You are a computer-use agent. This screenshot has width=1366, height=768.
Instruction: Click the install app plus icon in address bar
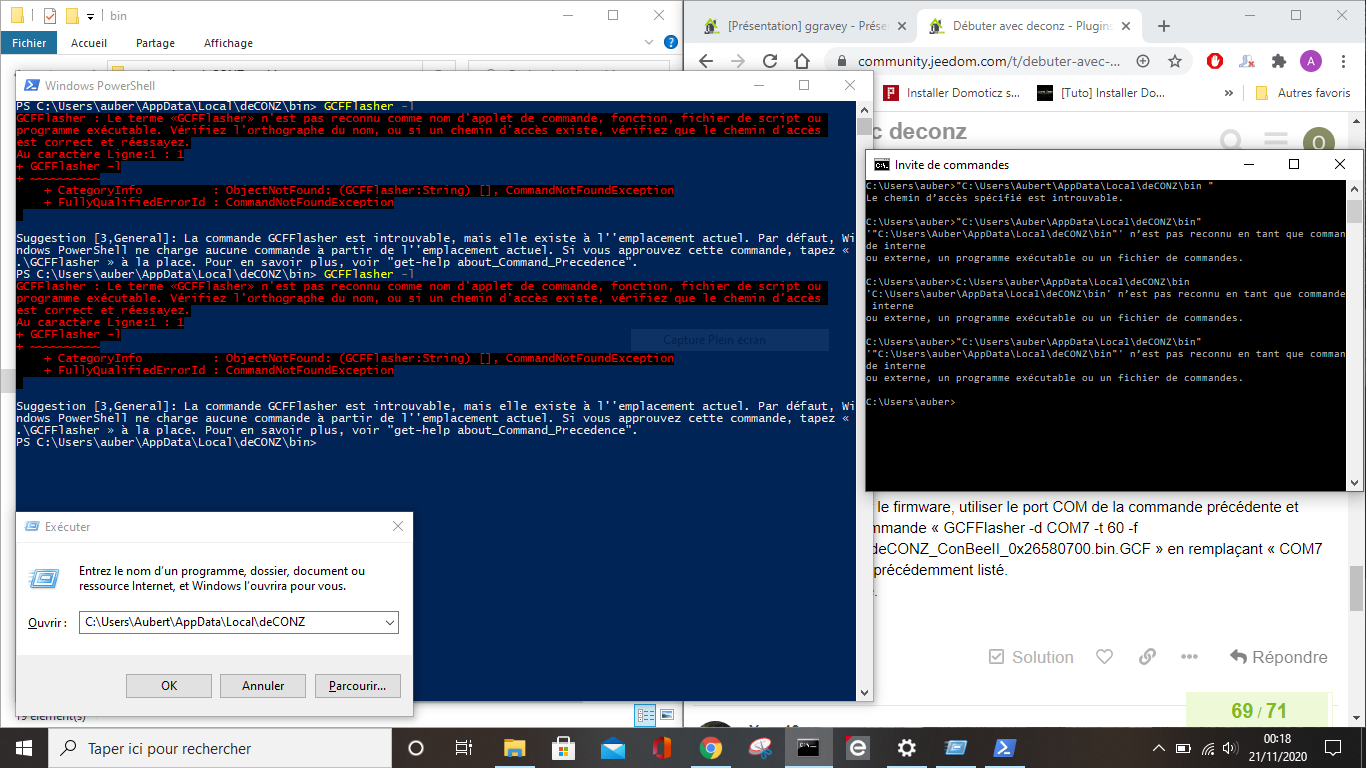tap(1143, 61)
